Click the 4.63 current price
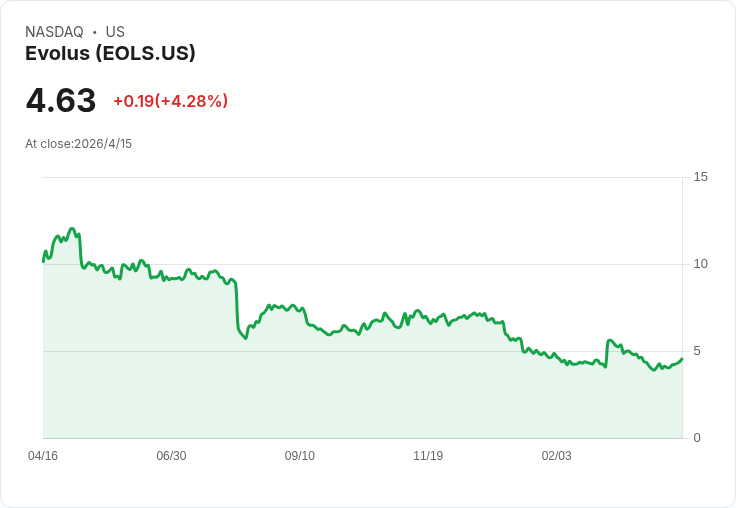The width and height of the screenshot is (736, 508). (61, 101)
